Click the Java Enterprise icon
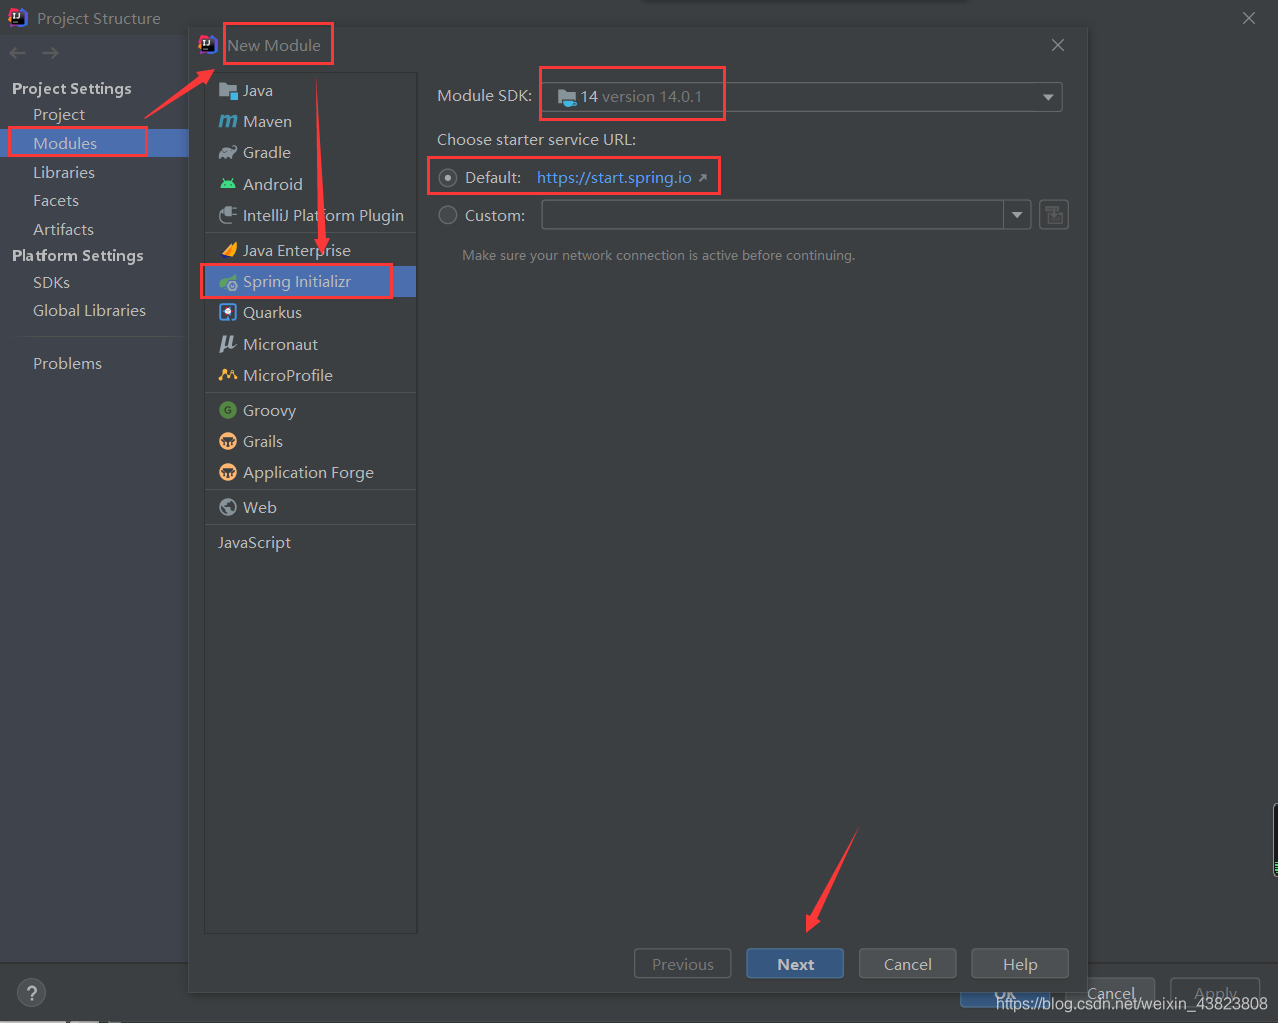 click(x=229, y=249)
